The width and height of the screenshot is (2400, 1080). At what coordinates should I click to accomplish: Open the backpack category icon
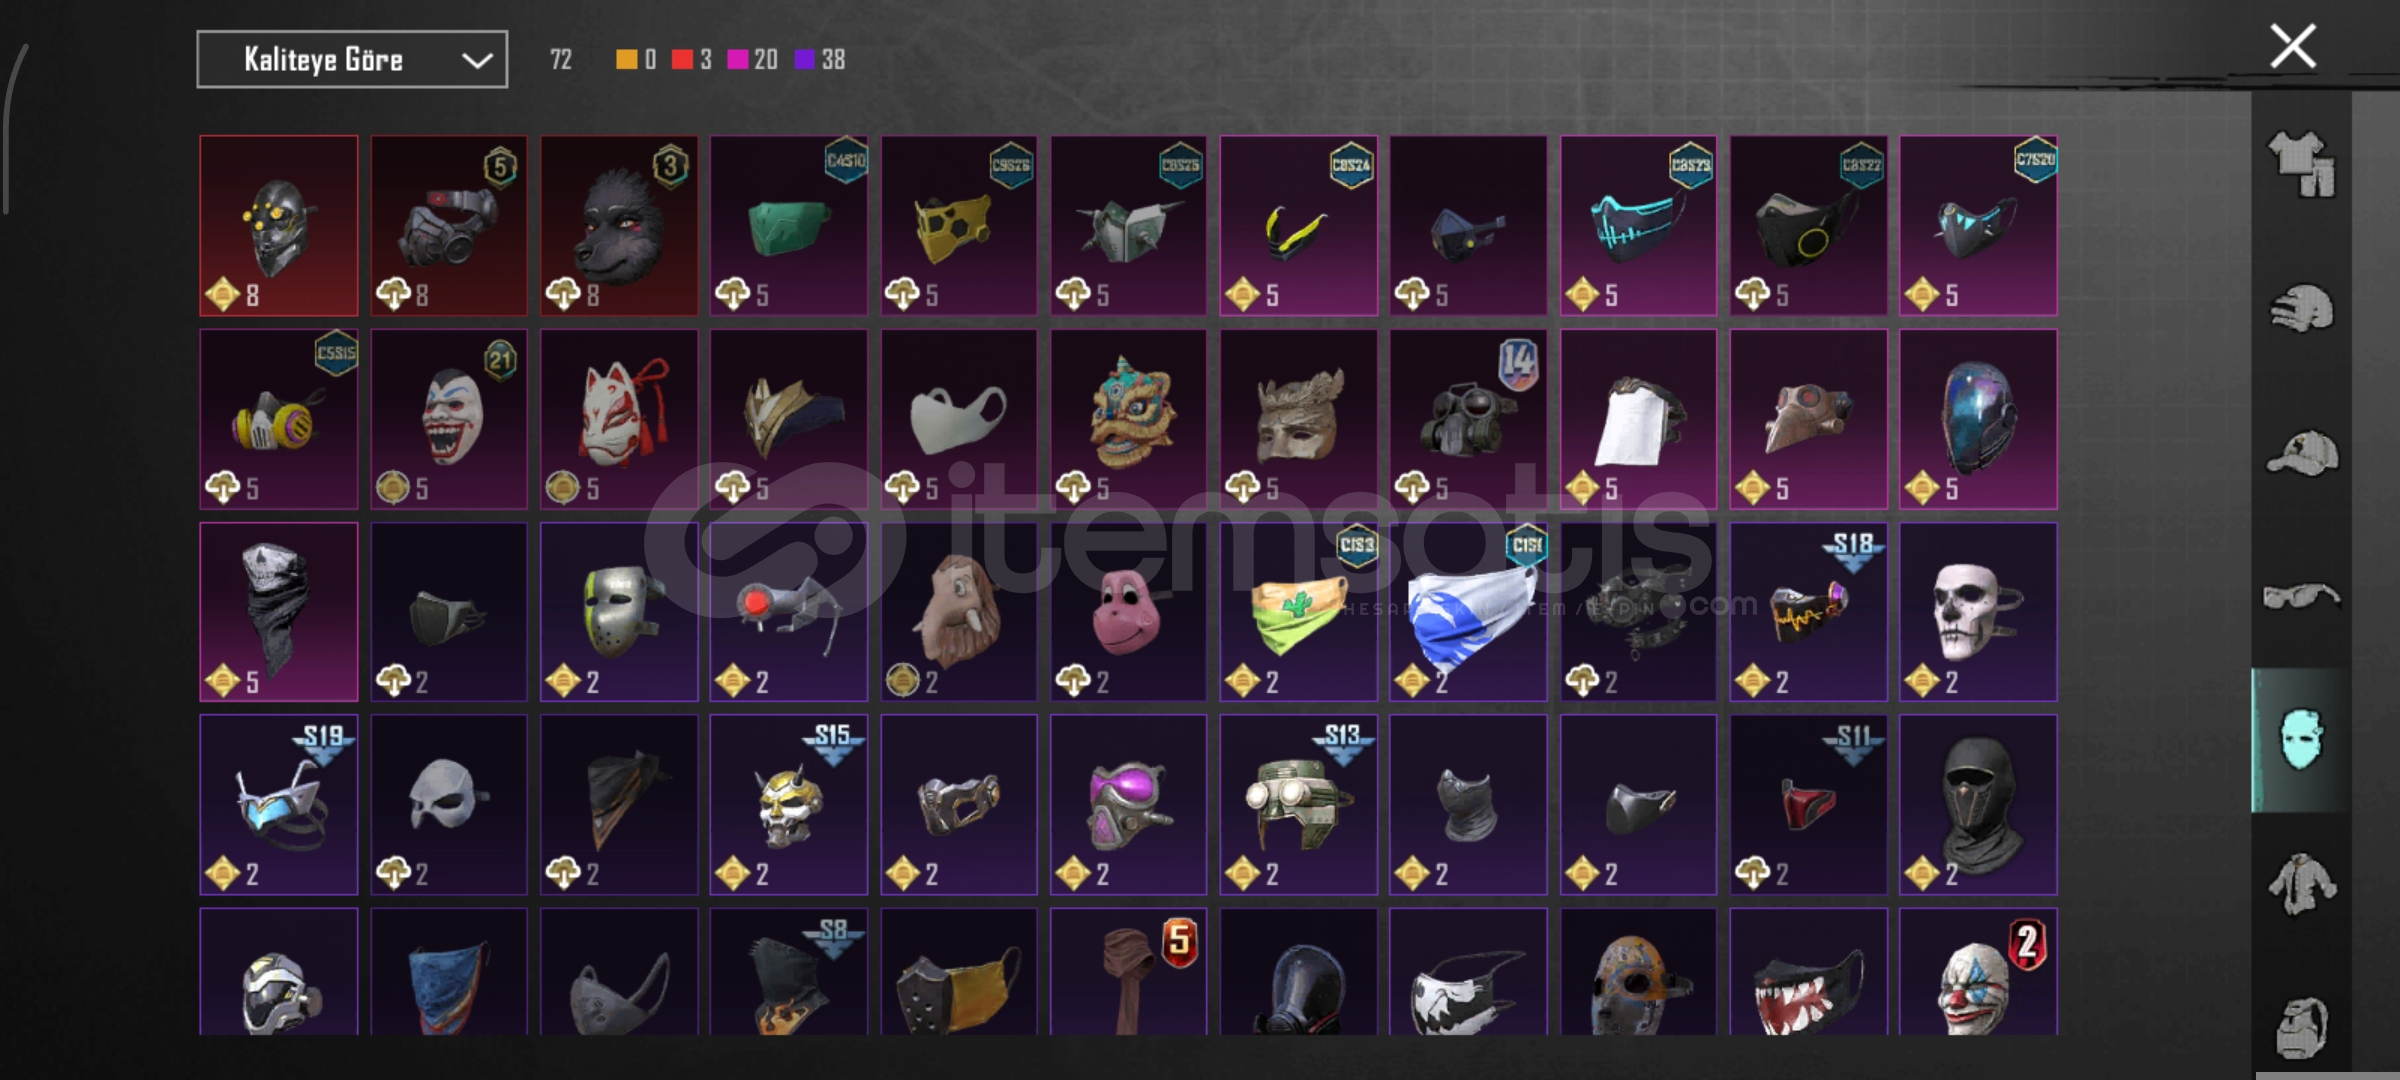(x=2301, y=1026)
